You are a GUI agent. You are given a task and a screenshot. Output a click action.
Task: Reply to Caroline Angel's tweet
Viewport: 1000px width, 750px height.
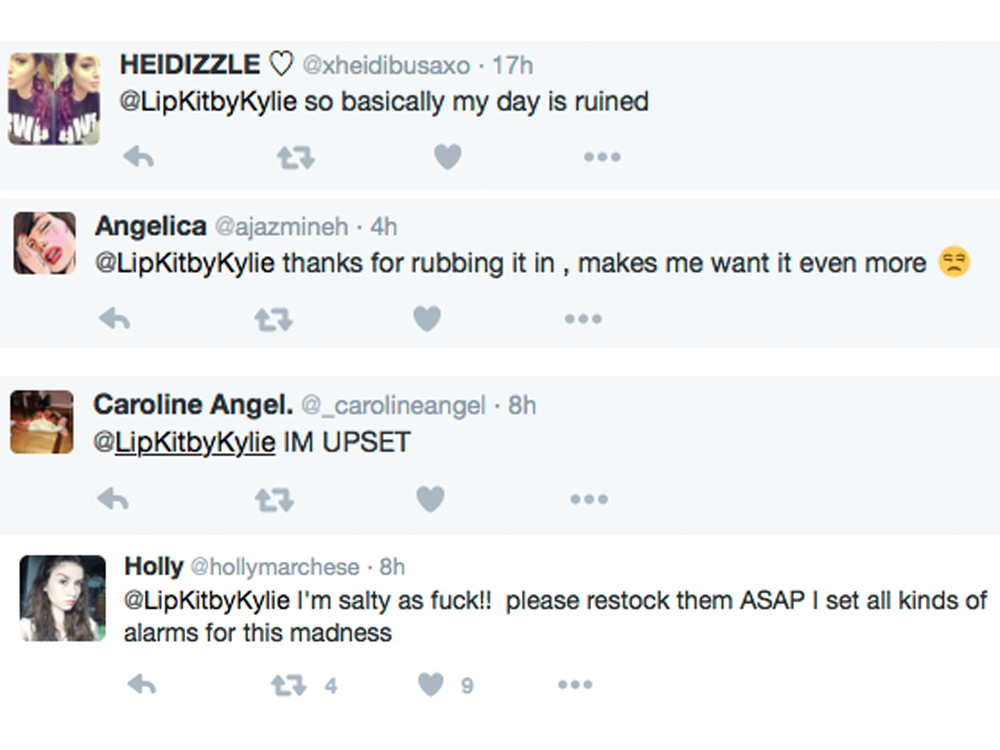(115, 499)
